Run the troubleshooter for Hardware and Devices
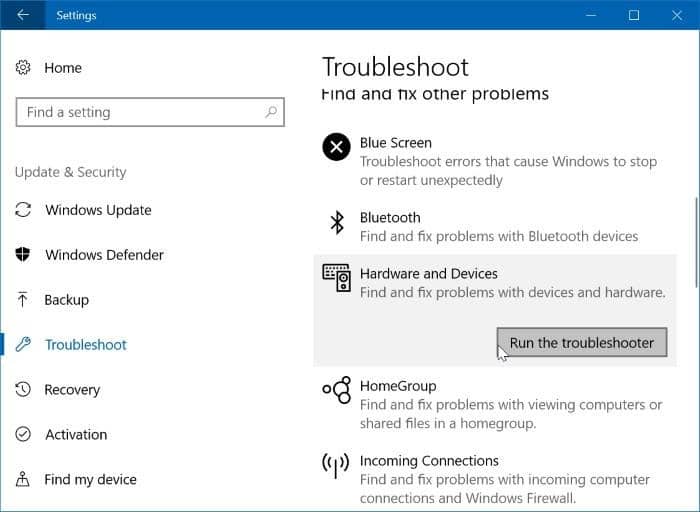Screen dimensions: 700x512 coord(582,342)
